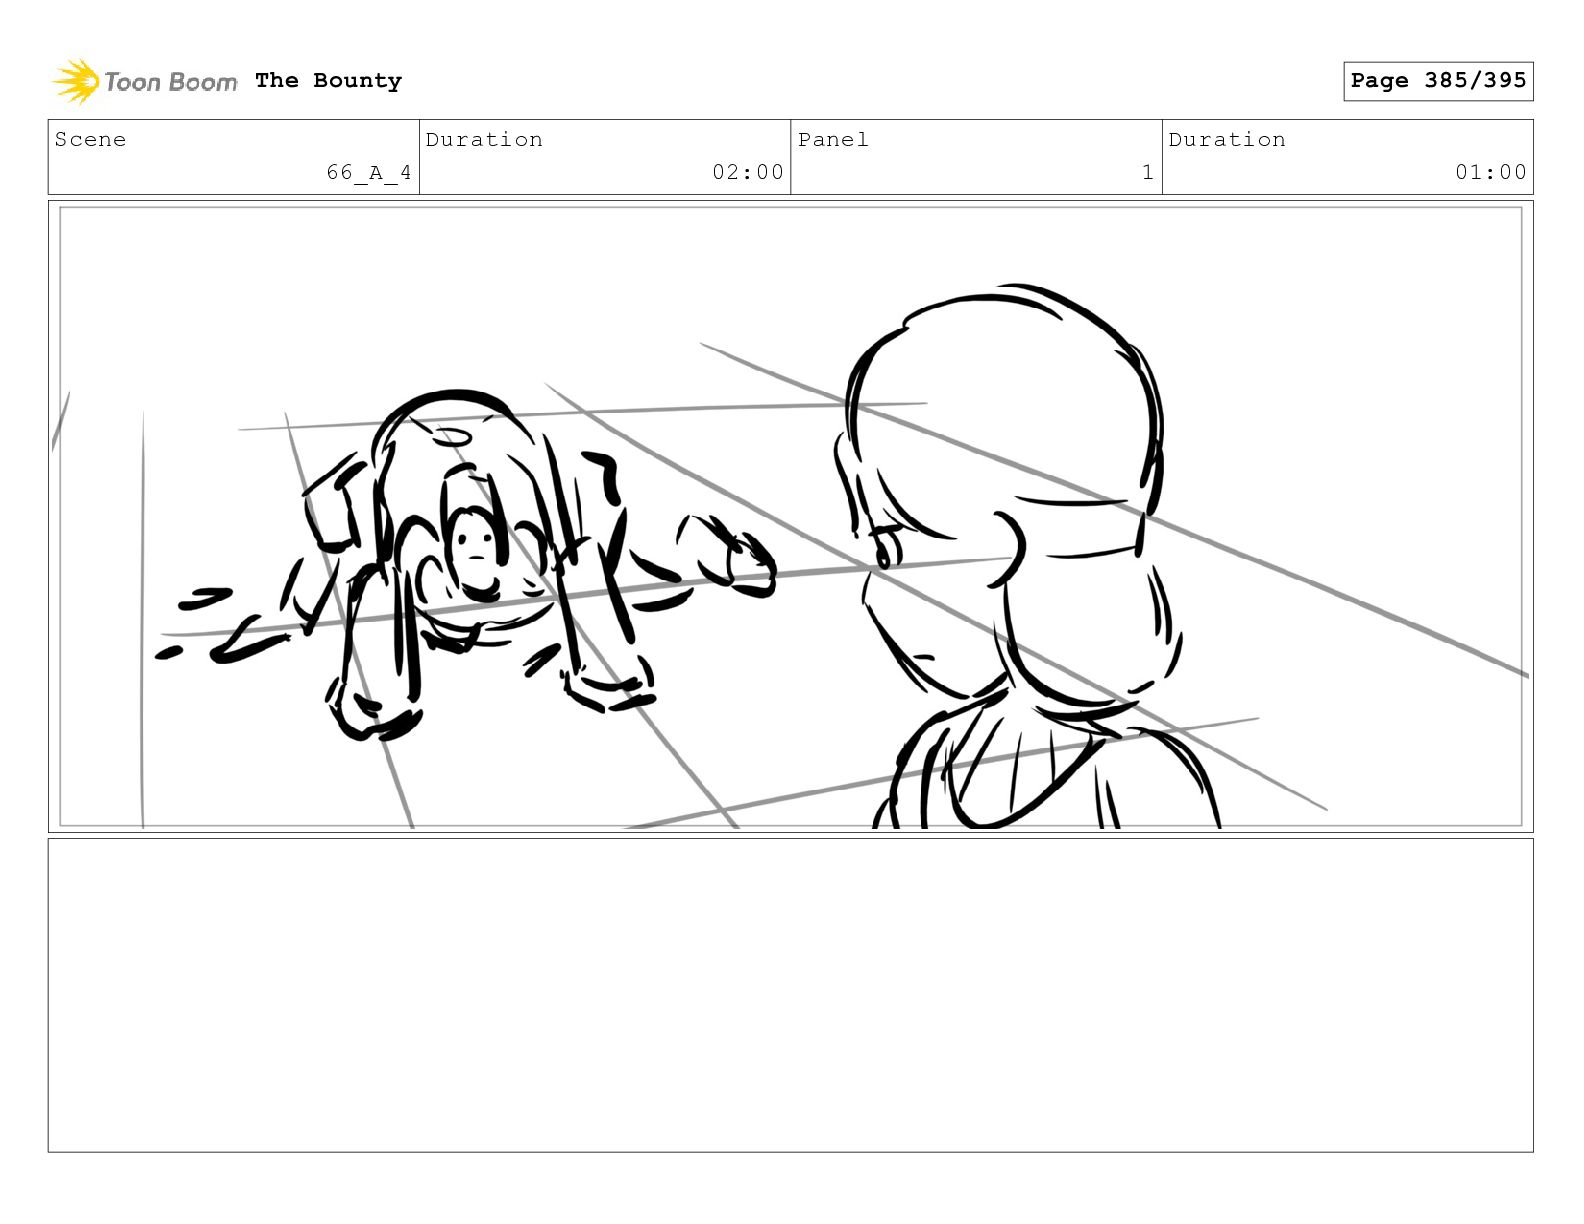Click the 'Page 385/395' page indicator
This screenshot has height=1224, width=1584.
click(1438, 81)
